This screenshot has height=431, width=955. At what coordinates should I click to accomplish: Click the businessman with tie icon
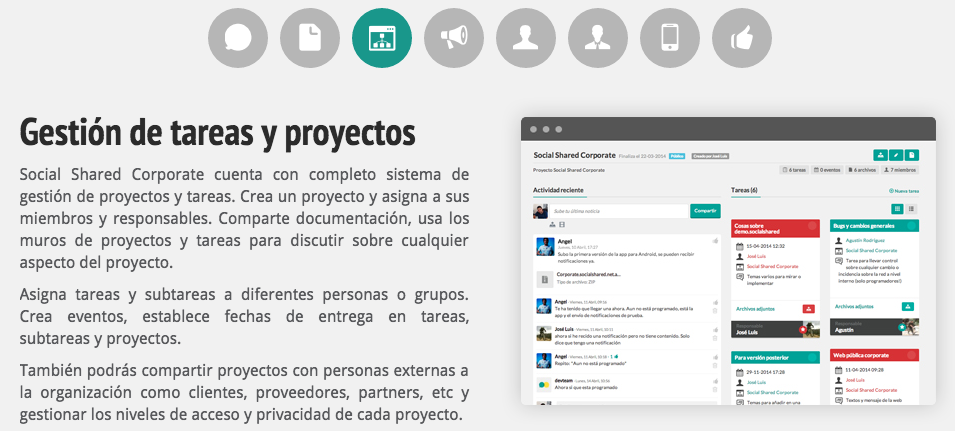[598, 38]
